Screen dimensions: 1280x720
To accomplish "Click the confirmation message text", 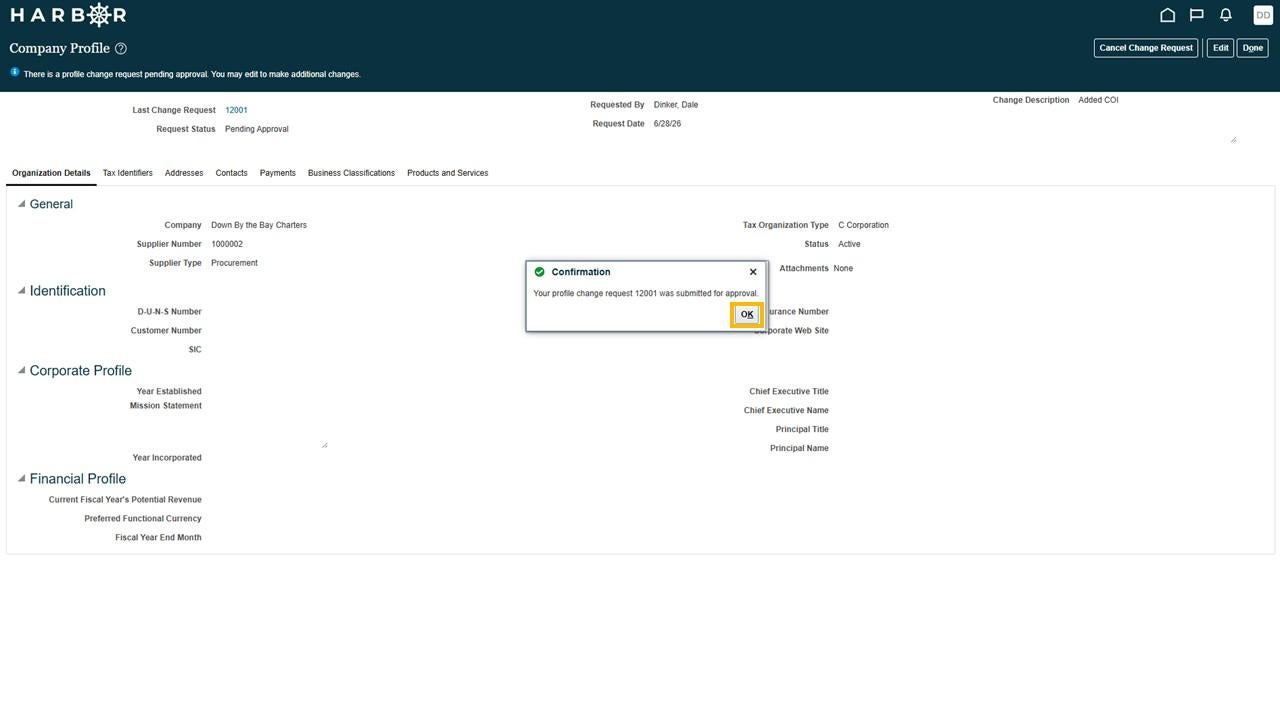I will pyautogui.click(x=646, y=294).
